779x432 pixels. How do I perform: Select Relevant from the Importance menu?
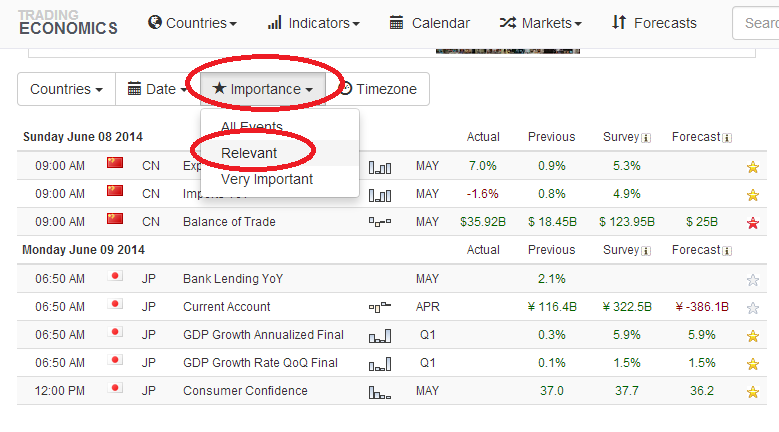pyautogui.click(x=249, y=153)
